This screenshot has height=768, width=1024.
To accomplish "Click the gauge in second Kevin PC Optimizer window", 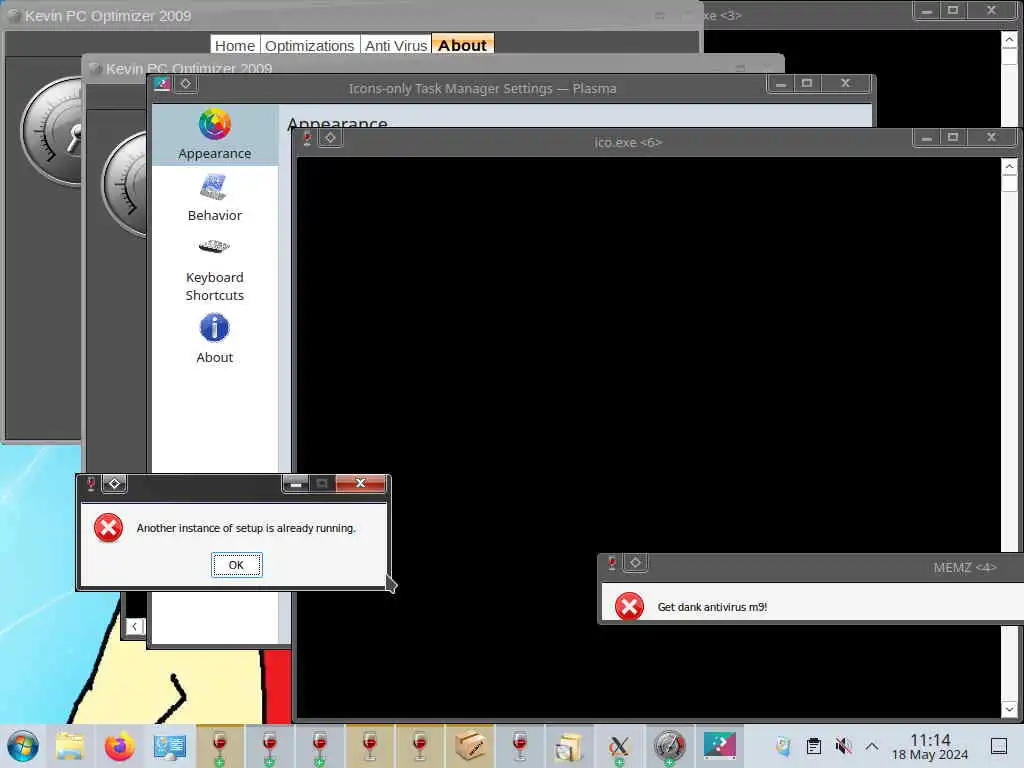I will click(x=124, y=184).
